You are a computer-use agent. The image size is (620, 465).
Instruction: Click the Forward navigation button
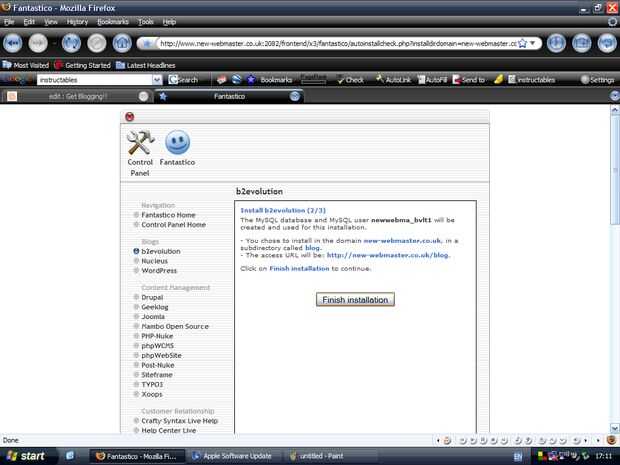pos(38,43)
